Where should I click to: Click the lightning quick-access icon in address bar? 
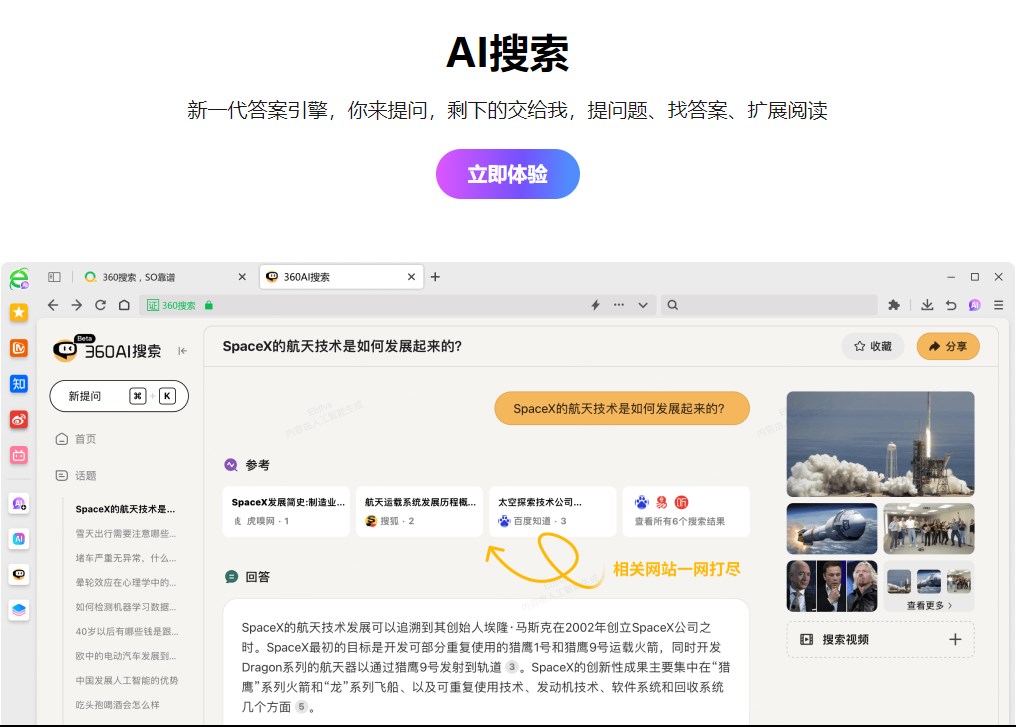click(595, 305)
